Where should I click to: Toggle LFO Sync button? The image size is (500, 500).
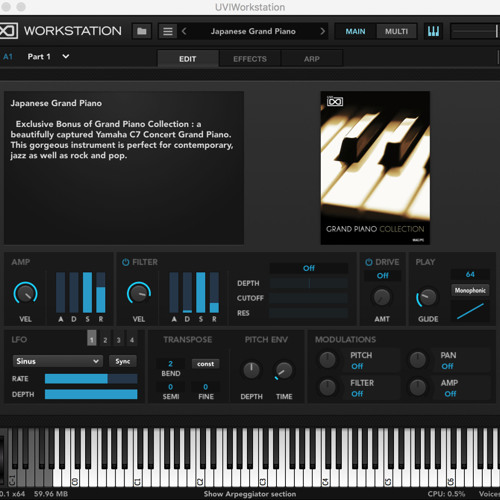[123, 361]
